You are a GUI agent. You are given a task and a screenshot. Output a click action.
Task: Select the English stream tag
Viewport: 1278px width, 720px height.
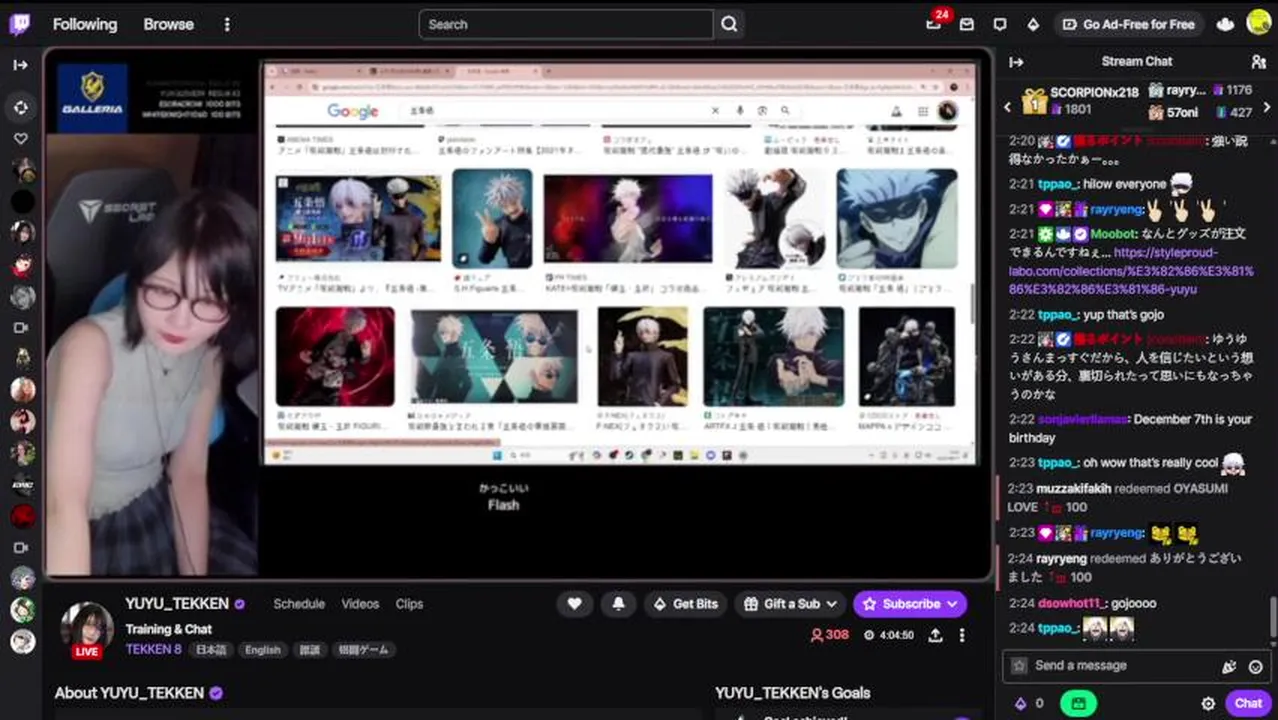point(263,650)
